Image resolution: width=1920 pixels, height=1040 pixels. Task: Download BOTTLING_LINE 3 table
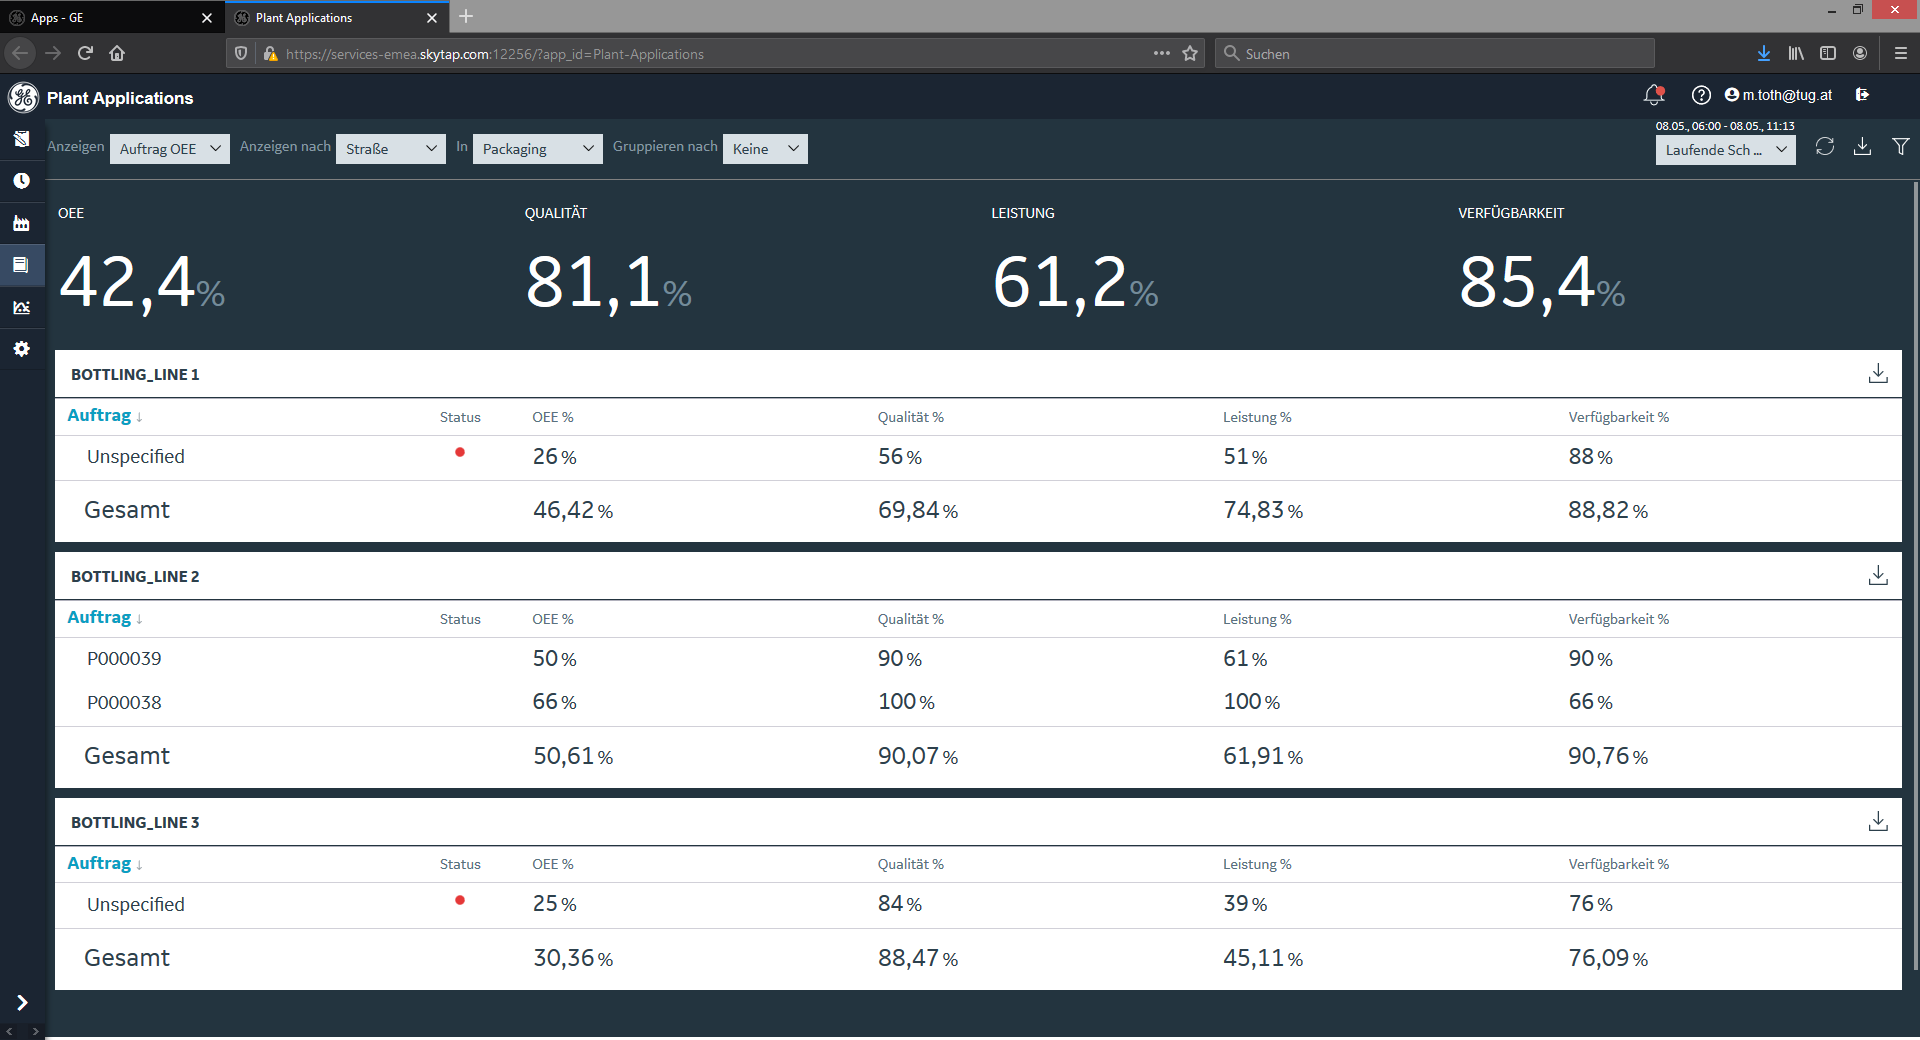coord(1878,821)
